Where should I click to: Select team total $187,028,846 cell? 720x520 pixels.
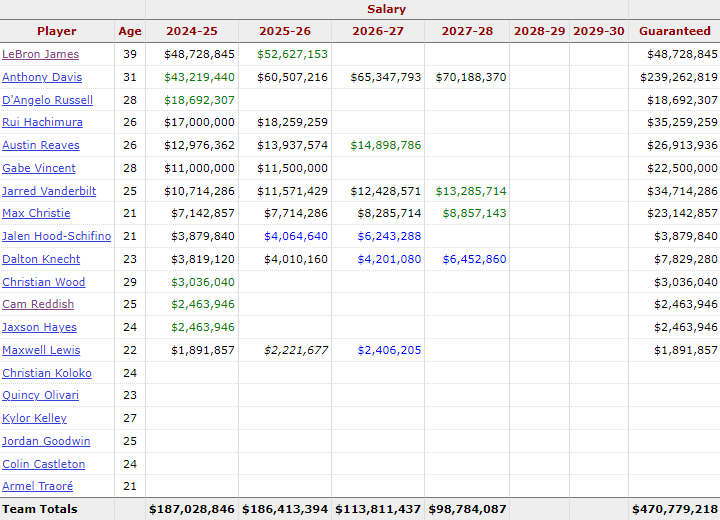(x=192, y=509)
